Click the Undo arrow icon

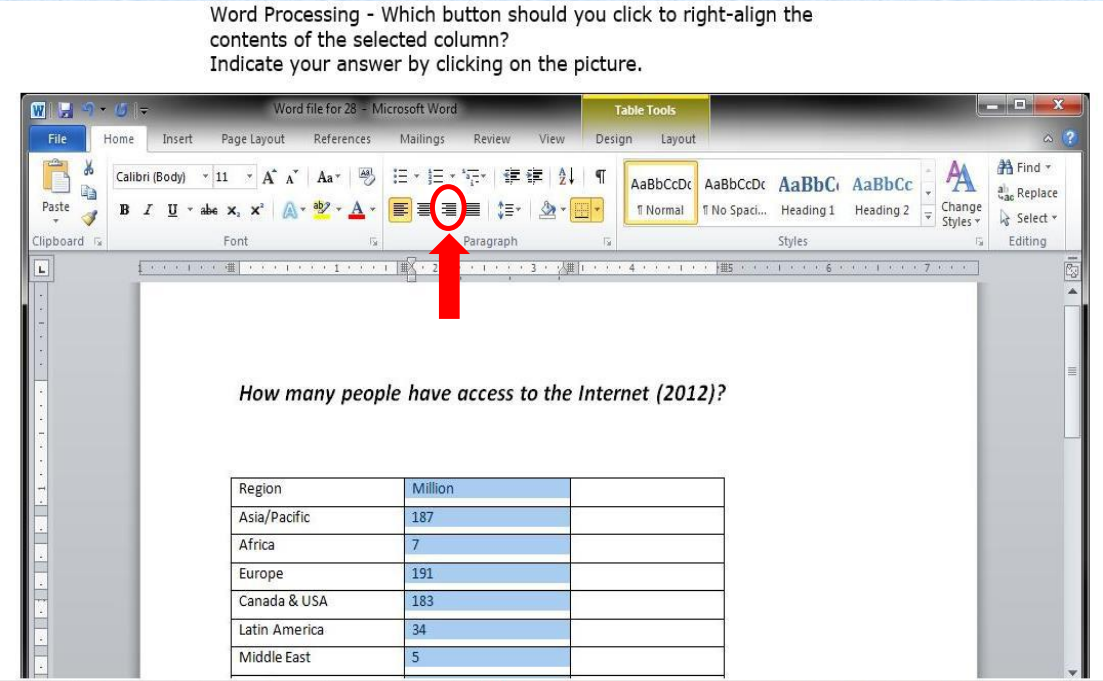pyautogui.click(x=88, y=110)
